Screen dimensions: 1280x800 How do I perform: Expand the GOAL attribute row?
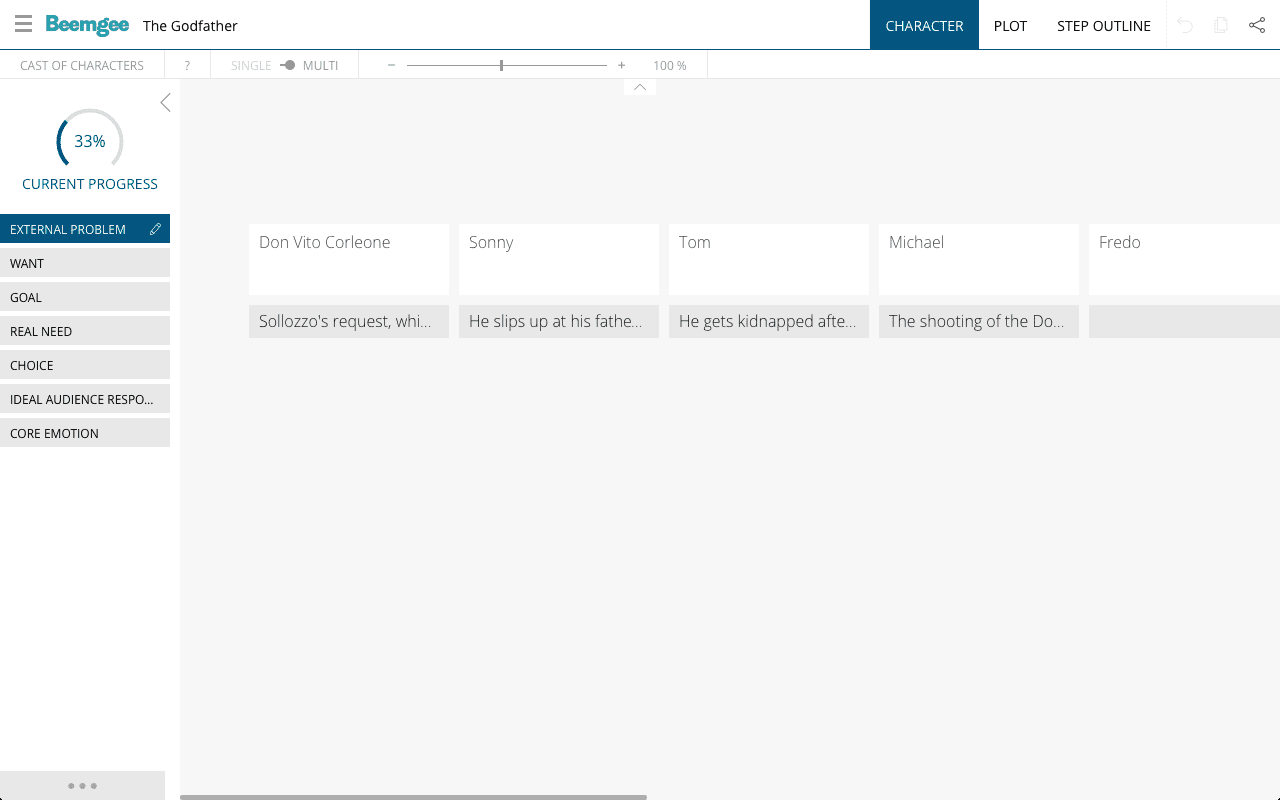pos(85,296)
